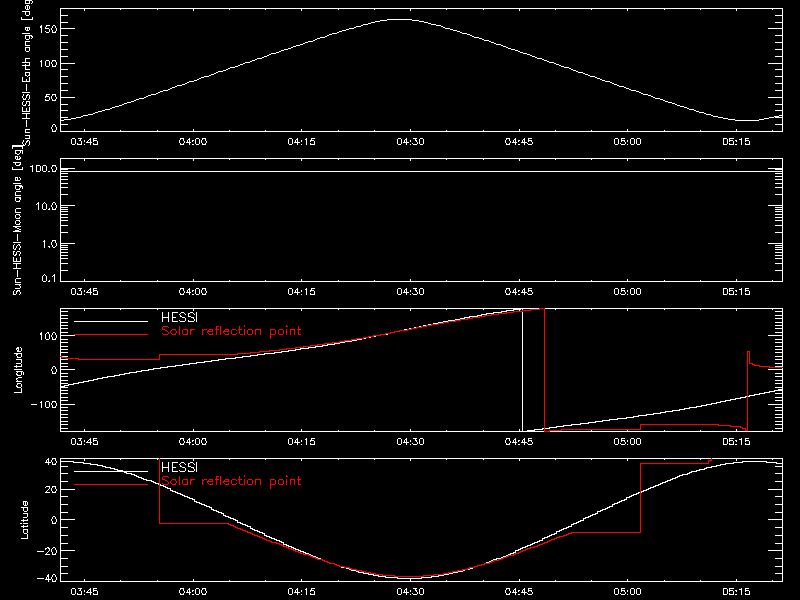Click the 40 tick on the Latitude plot
Image resolution: width=800 pixels, height=600 pixels.
tap(51, 462)
